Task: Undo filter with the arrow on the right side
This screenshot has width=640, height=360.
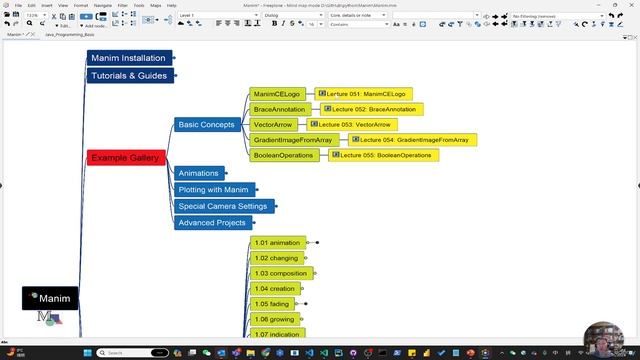Action: (x=611, y=16)
